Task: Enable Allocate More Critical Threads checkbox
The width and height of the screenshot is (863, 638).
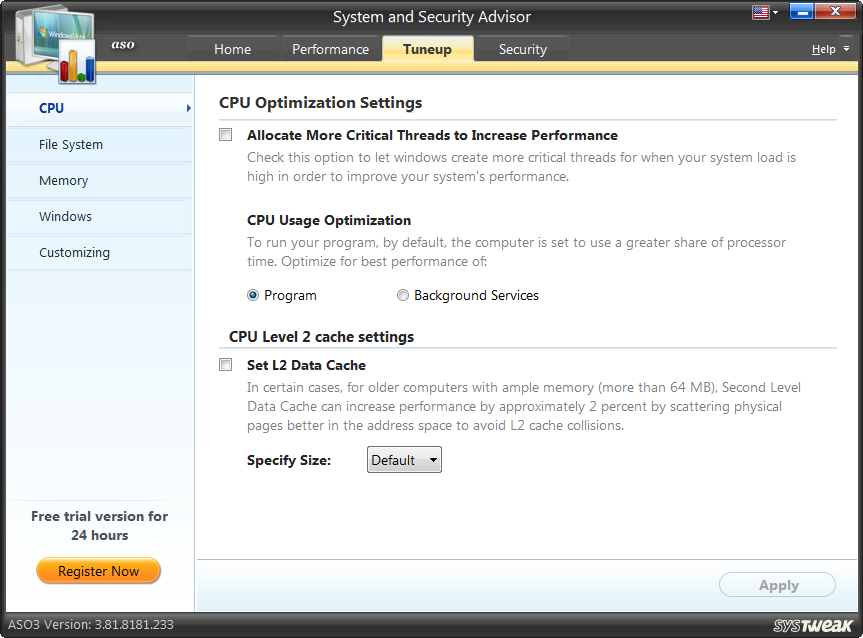Action: coord(225,134)
